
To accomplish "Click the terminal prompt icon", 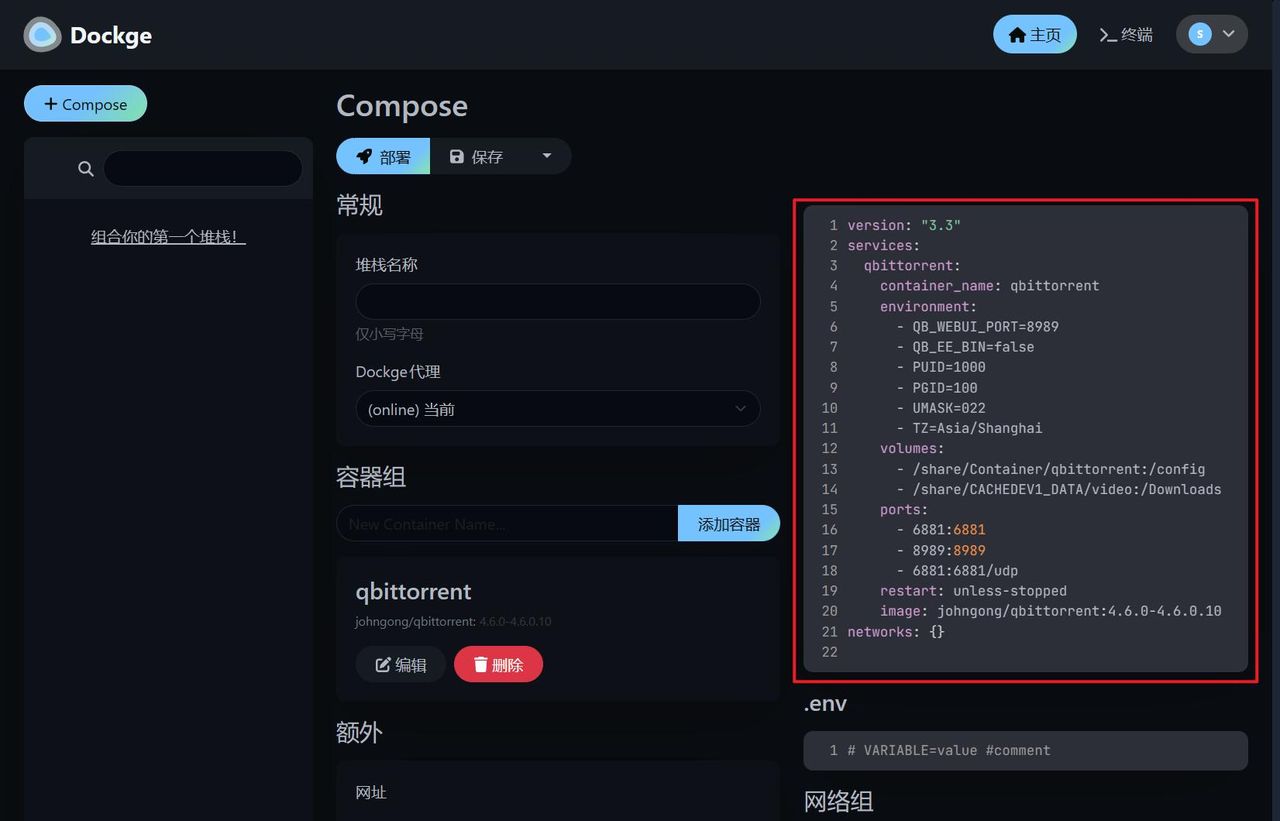I will pyautogui.click(x=1108, y=35).
